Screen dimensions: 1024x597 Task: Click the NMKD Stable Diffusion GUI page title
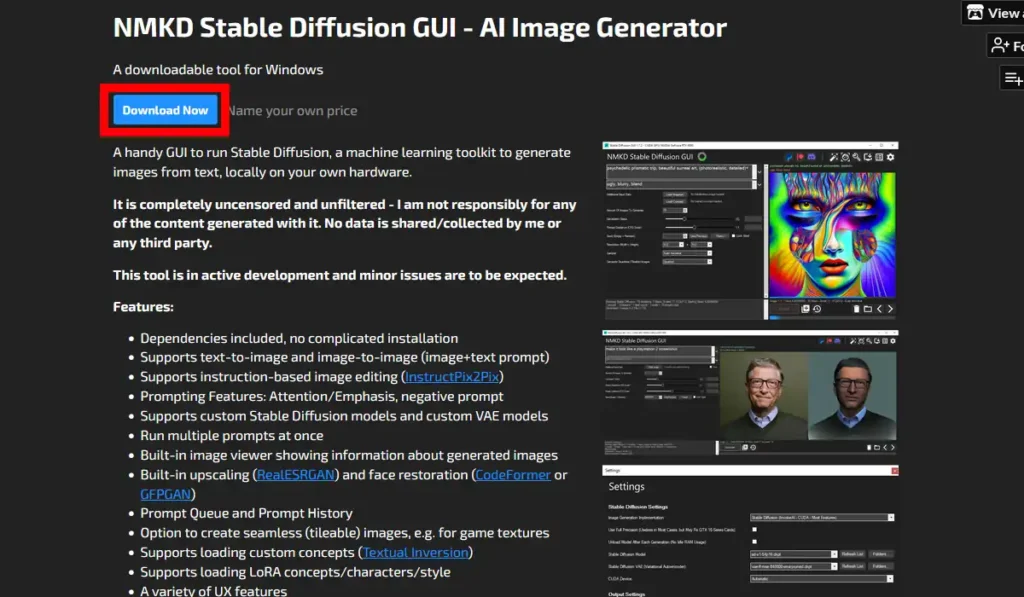pos(419,28)
